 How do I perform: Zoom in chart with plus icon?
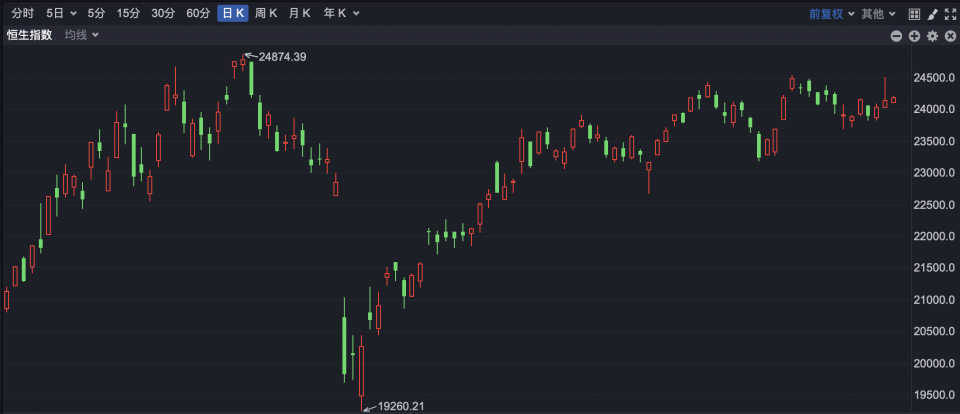click(x=914, y=36)
